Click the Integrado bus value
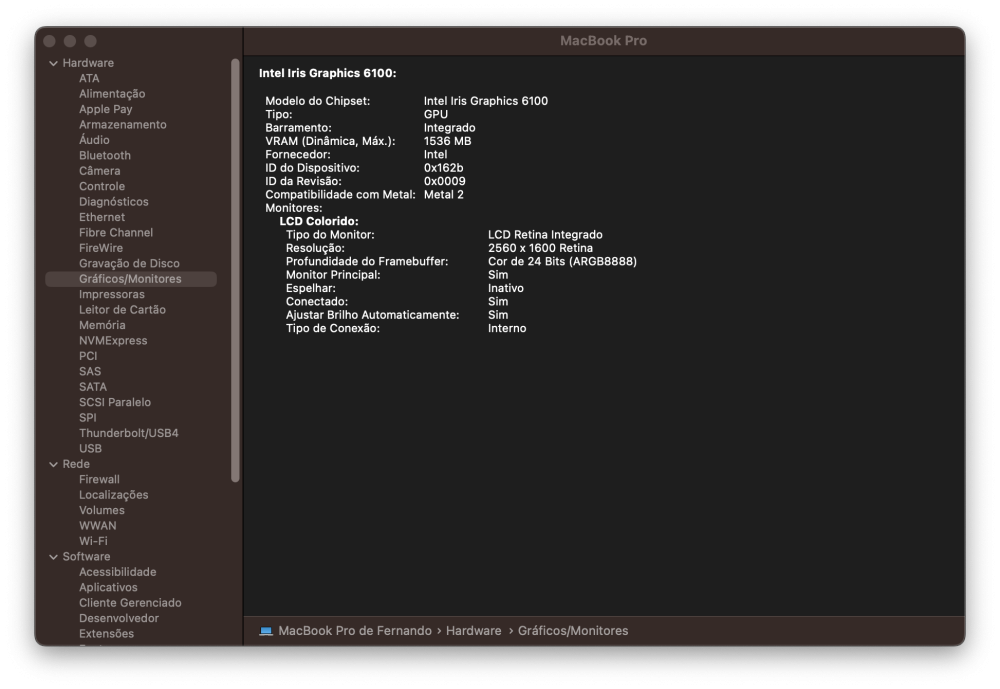Image resolution: width=1000 pixels, height=689 pixels. click(450, 128)
